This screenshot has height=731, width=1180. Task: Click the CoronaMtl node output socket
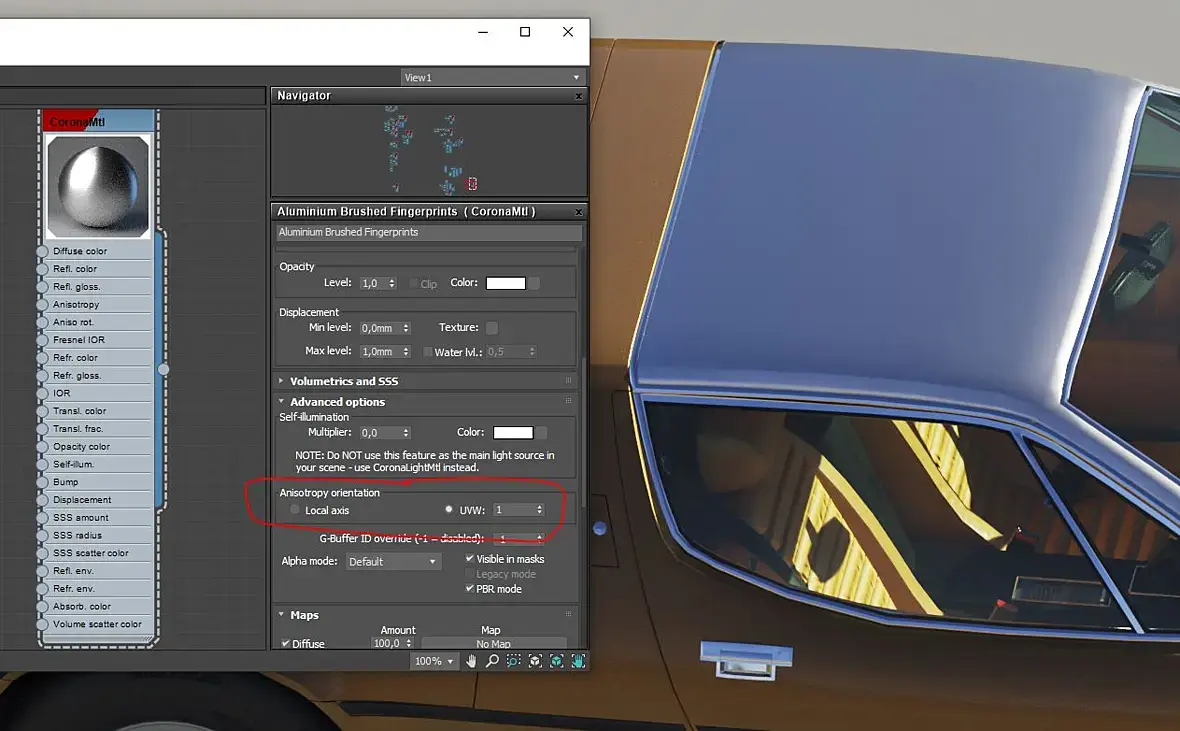pos(163,370)
